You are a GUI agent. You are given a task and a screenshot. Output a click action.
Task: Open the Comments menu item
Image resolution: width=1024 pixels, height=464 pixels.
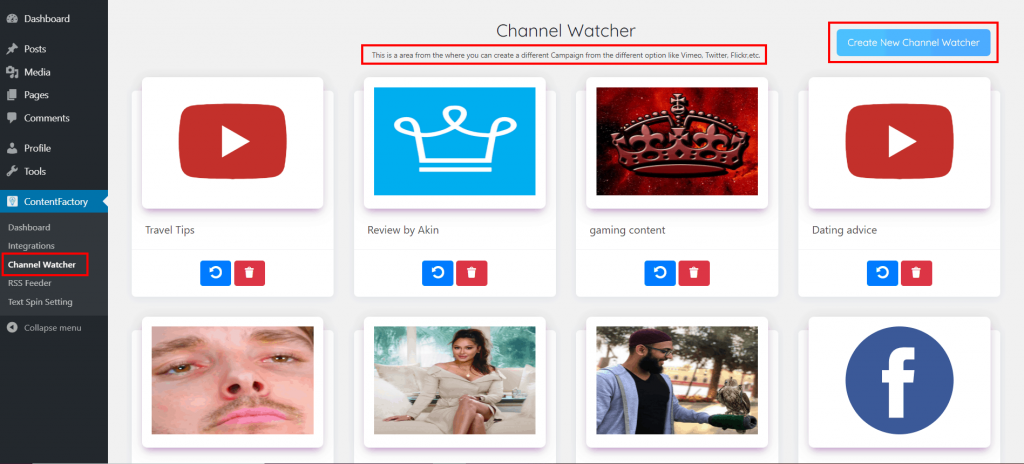click(x=46, y=118)
